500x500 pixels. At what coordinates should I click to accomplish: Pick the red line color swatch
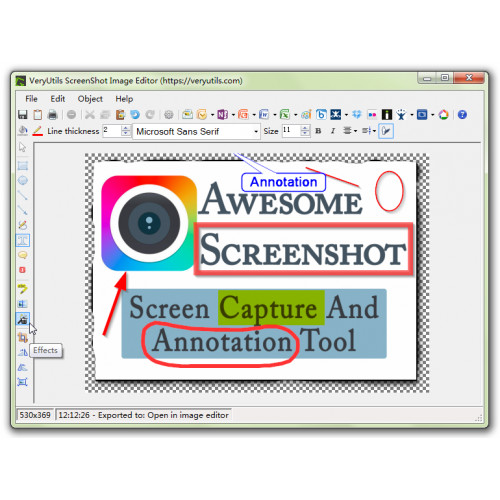click(38, 131)
